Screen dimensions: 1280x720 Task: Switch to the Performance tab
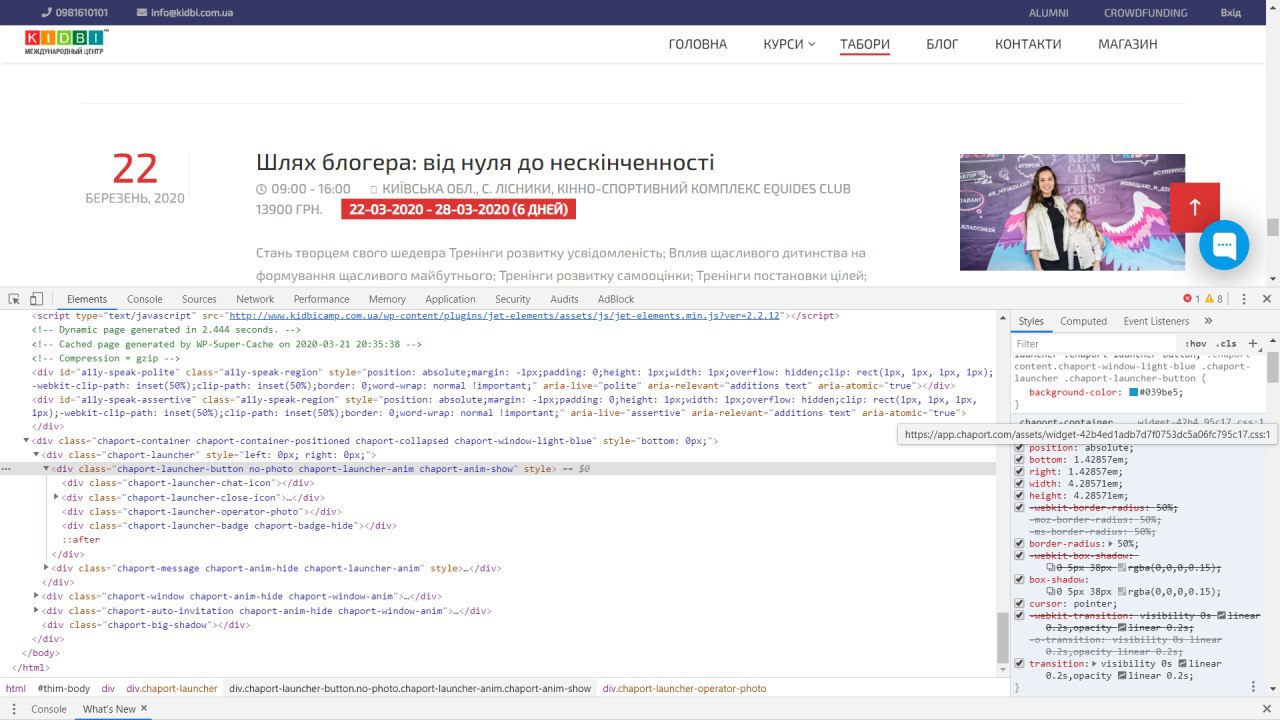[x=322, y=299]
